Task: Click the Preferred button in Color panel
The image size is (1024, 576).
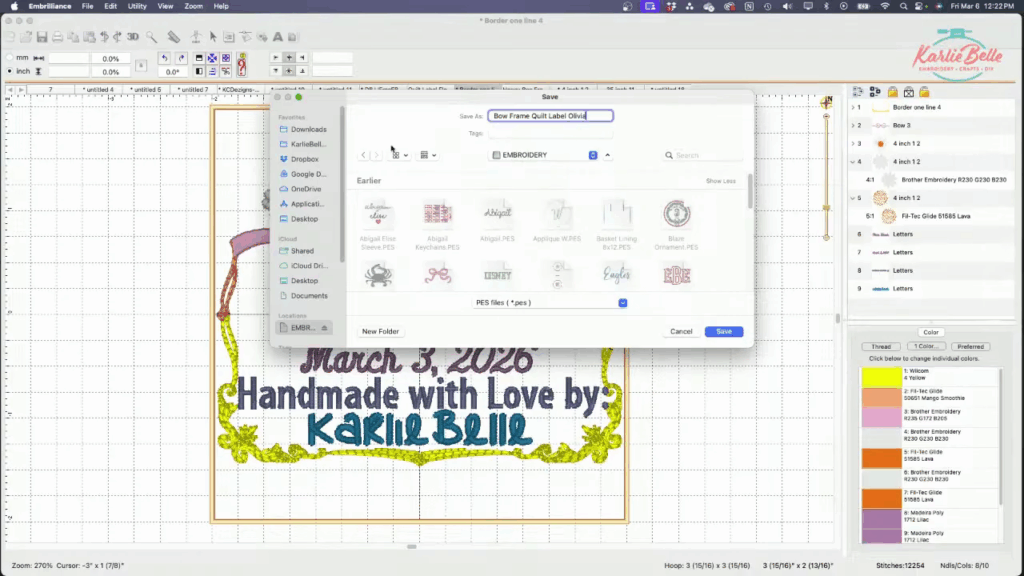Action: [x=970, y=347]
